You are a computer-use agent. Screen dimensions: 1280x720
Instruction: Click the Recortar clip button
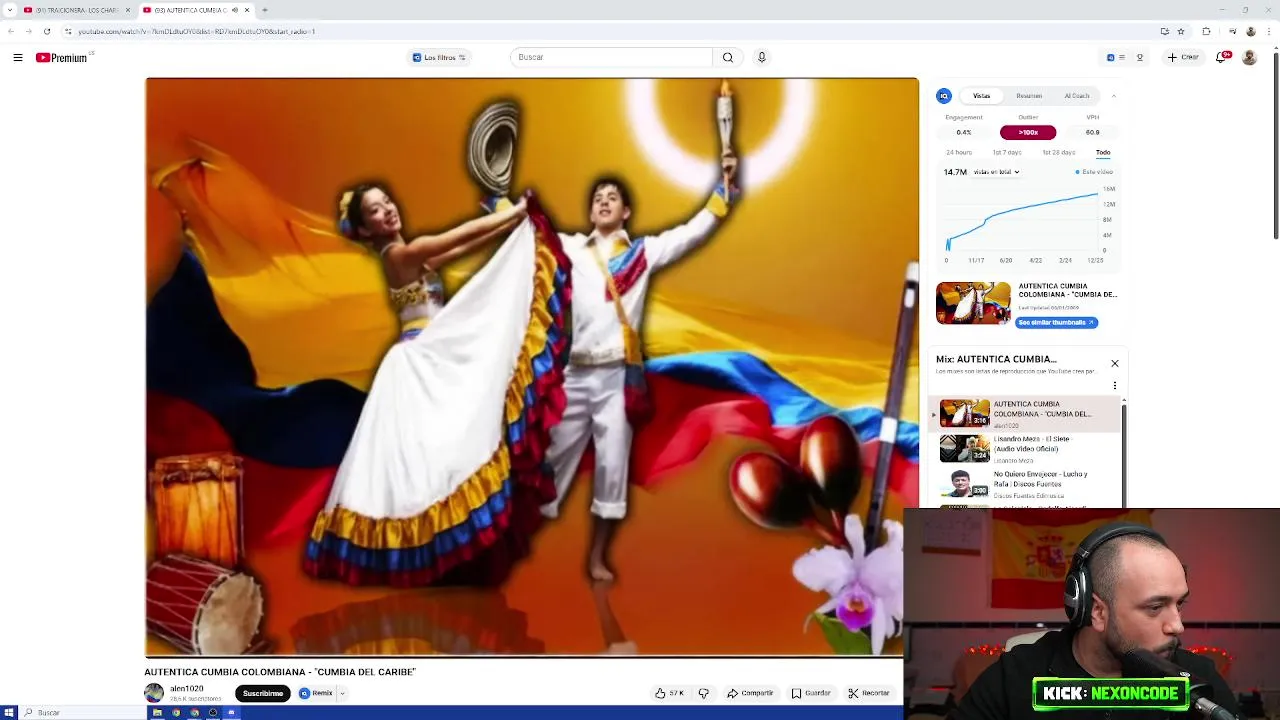tap(868, 693)
